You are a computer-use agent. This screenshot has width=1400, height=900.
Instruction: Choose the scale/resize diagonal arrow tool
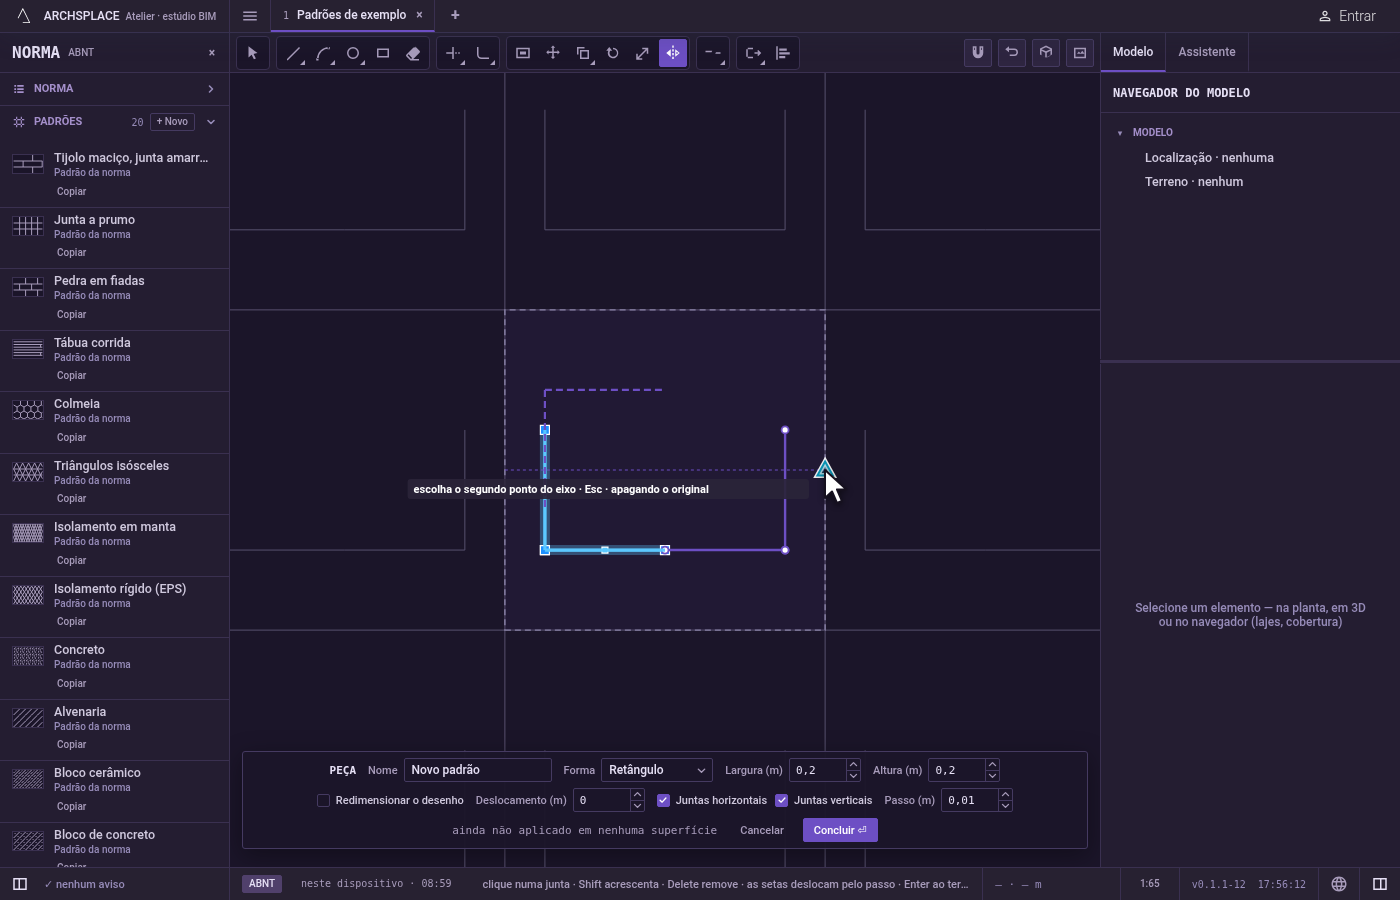click(x=643, y=53)
